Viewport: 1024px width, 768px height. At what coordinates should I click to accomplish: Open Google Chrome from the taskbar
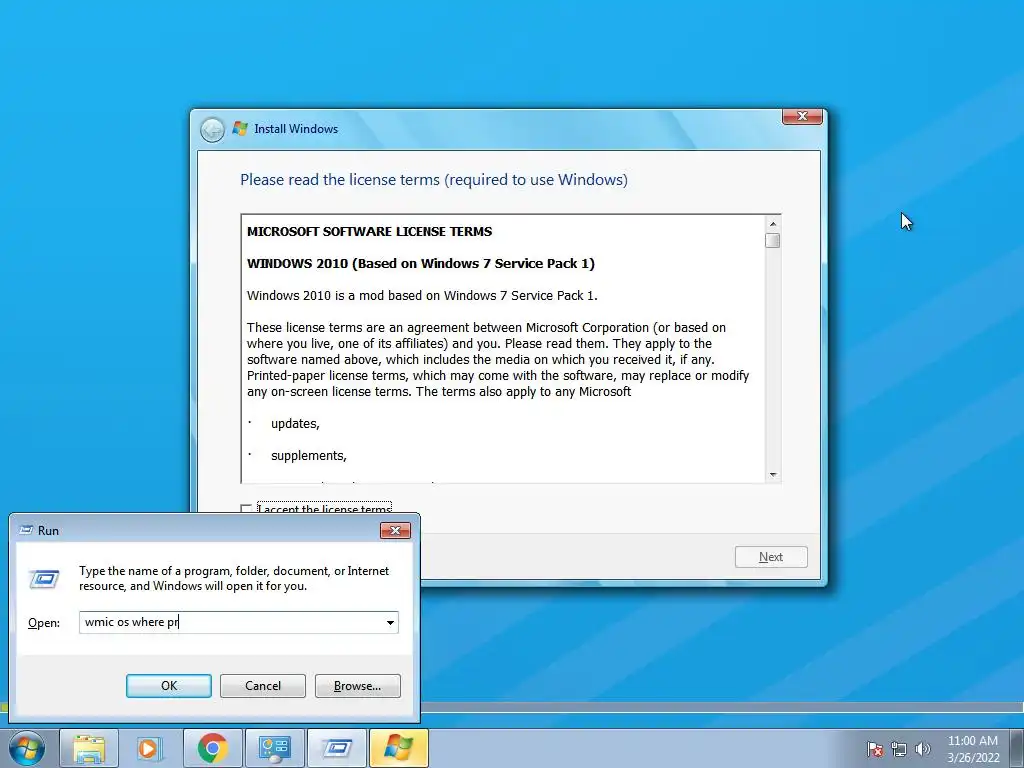tap(212, 748)
